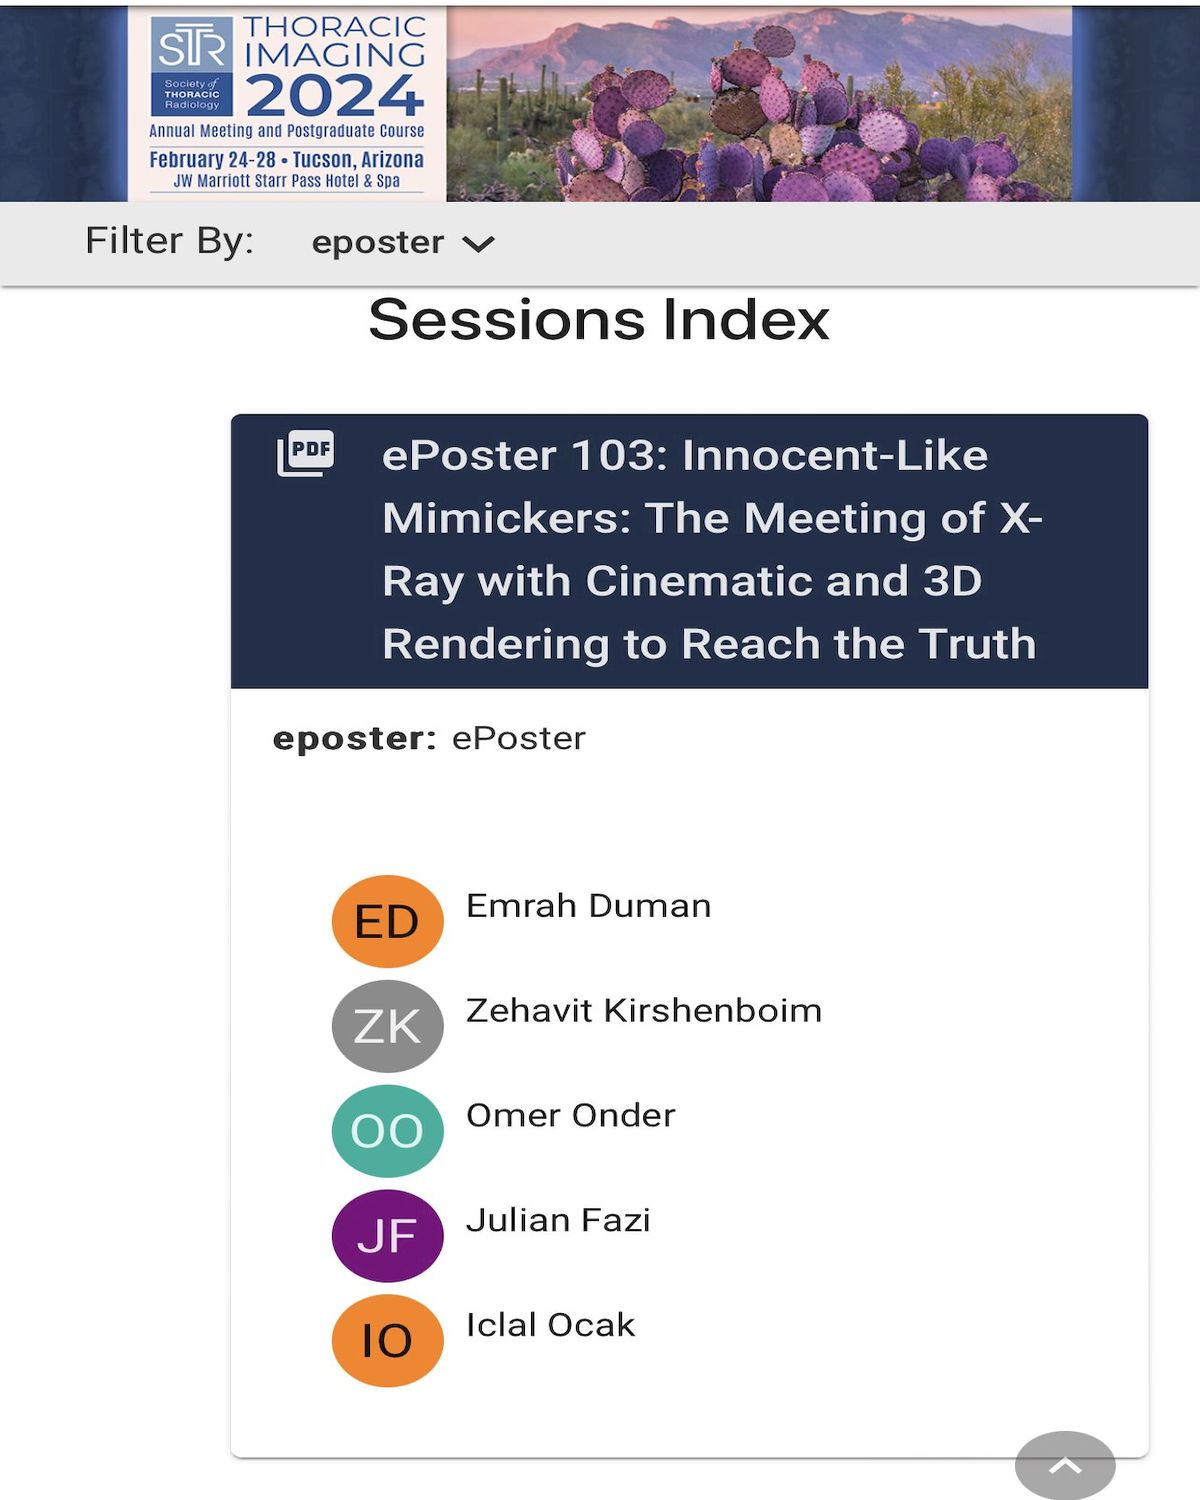
Task: Open ePoster 103 Innocent-Like Mimickers title
Action: [x=711, y=550]
